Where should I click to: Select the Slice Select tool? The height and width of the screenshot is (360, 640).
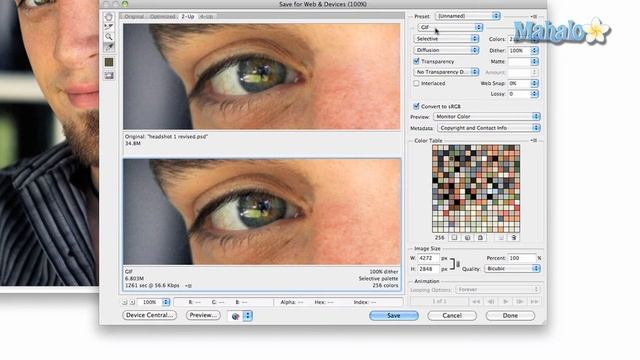pyautogui.click(x=109, y=27)
